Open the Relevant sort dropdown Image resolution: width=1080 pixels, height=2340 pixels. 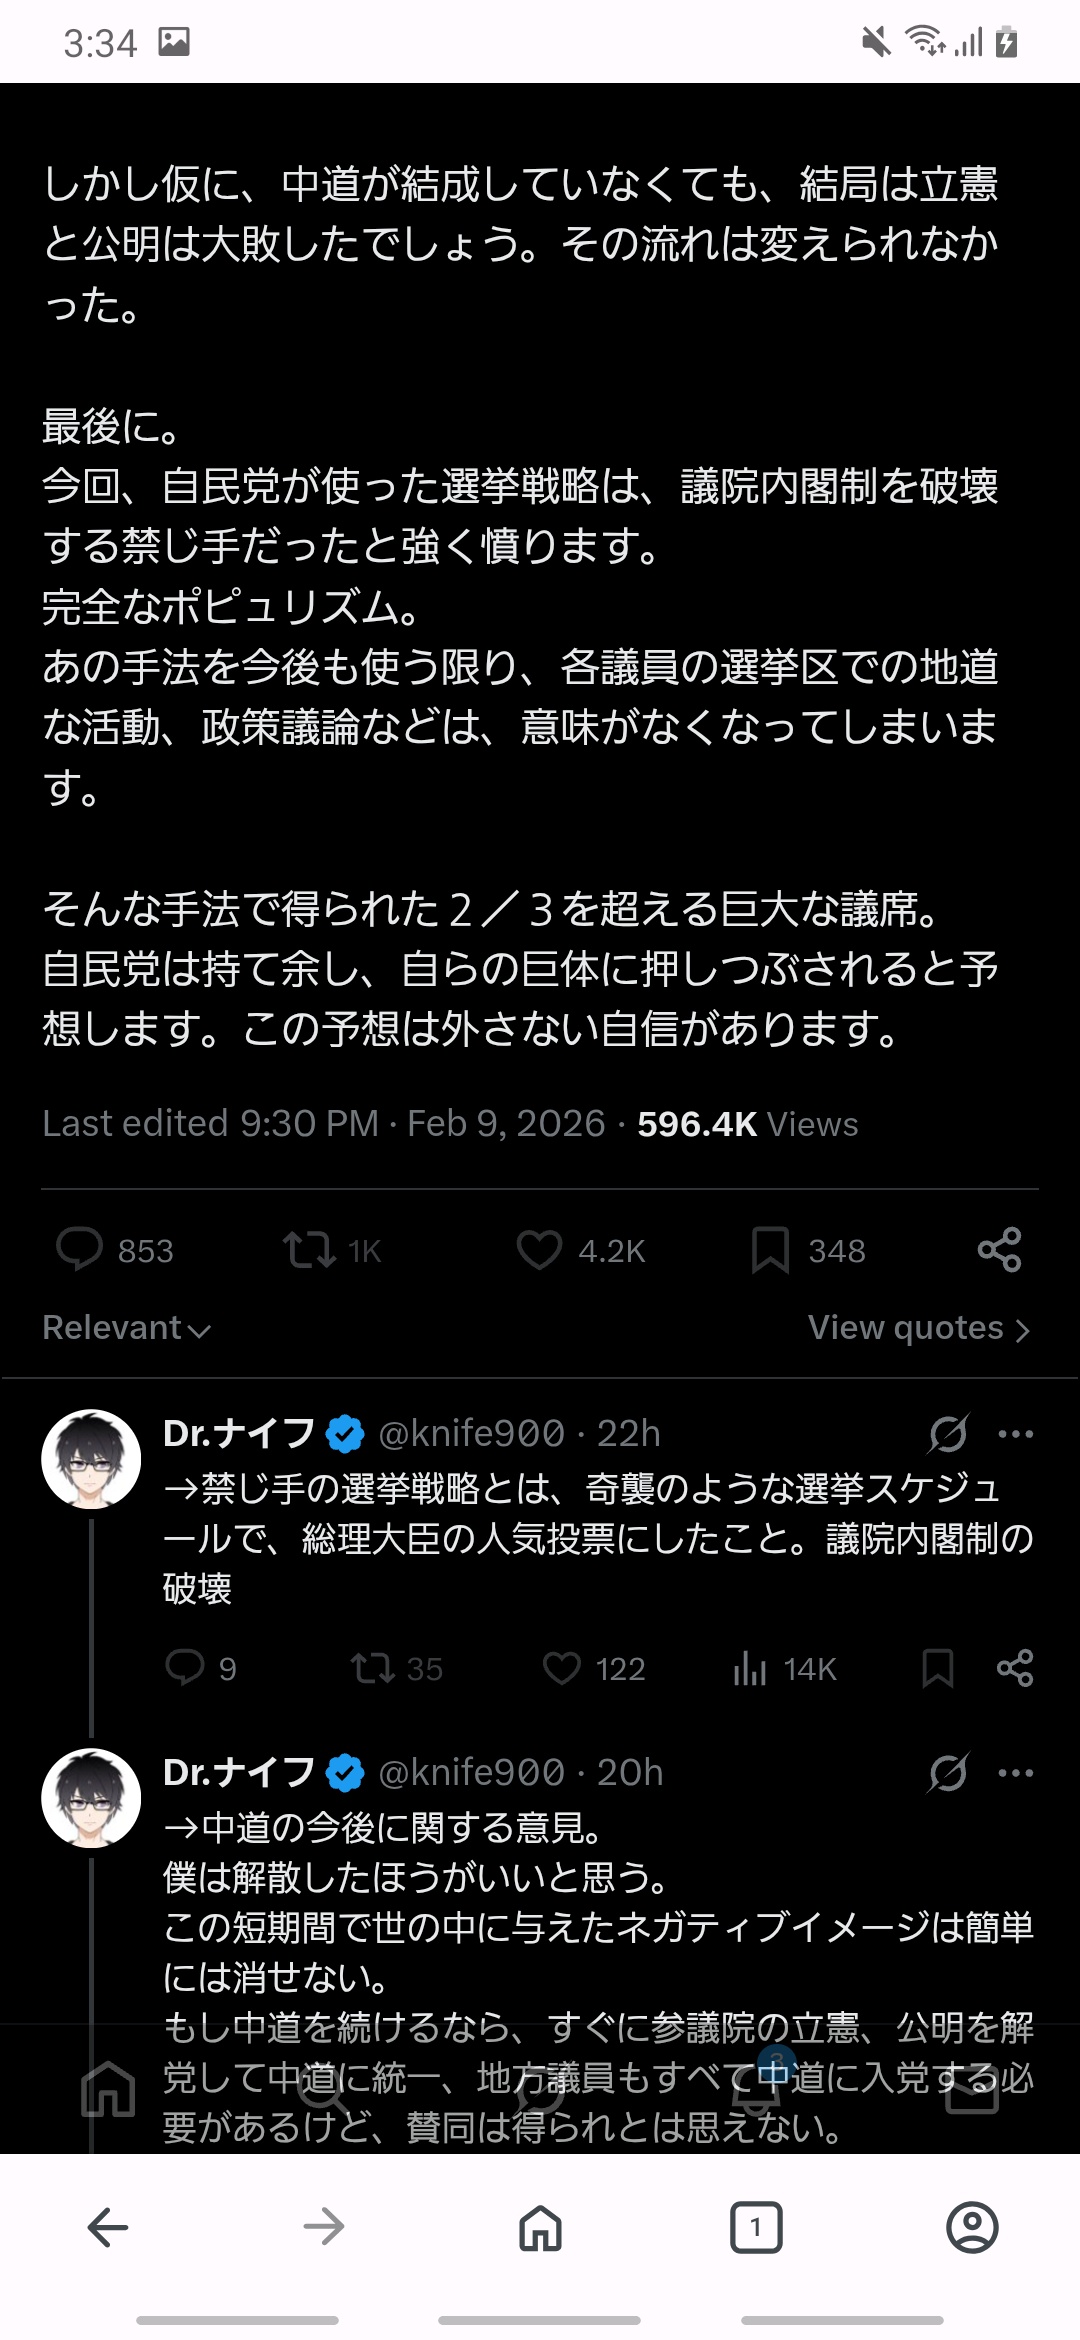click(x=127, y=1328)
